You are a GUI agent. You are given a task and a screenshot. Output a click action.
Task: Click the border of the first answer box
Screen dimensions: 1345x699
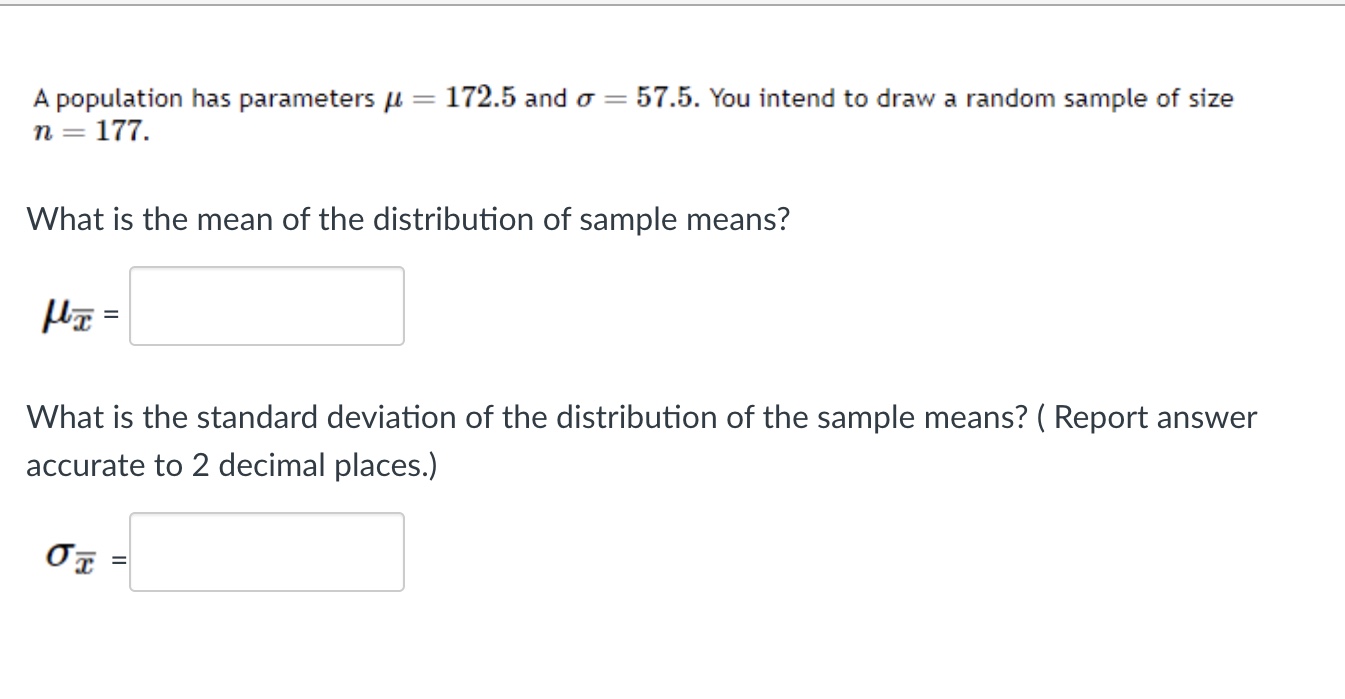265,267
